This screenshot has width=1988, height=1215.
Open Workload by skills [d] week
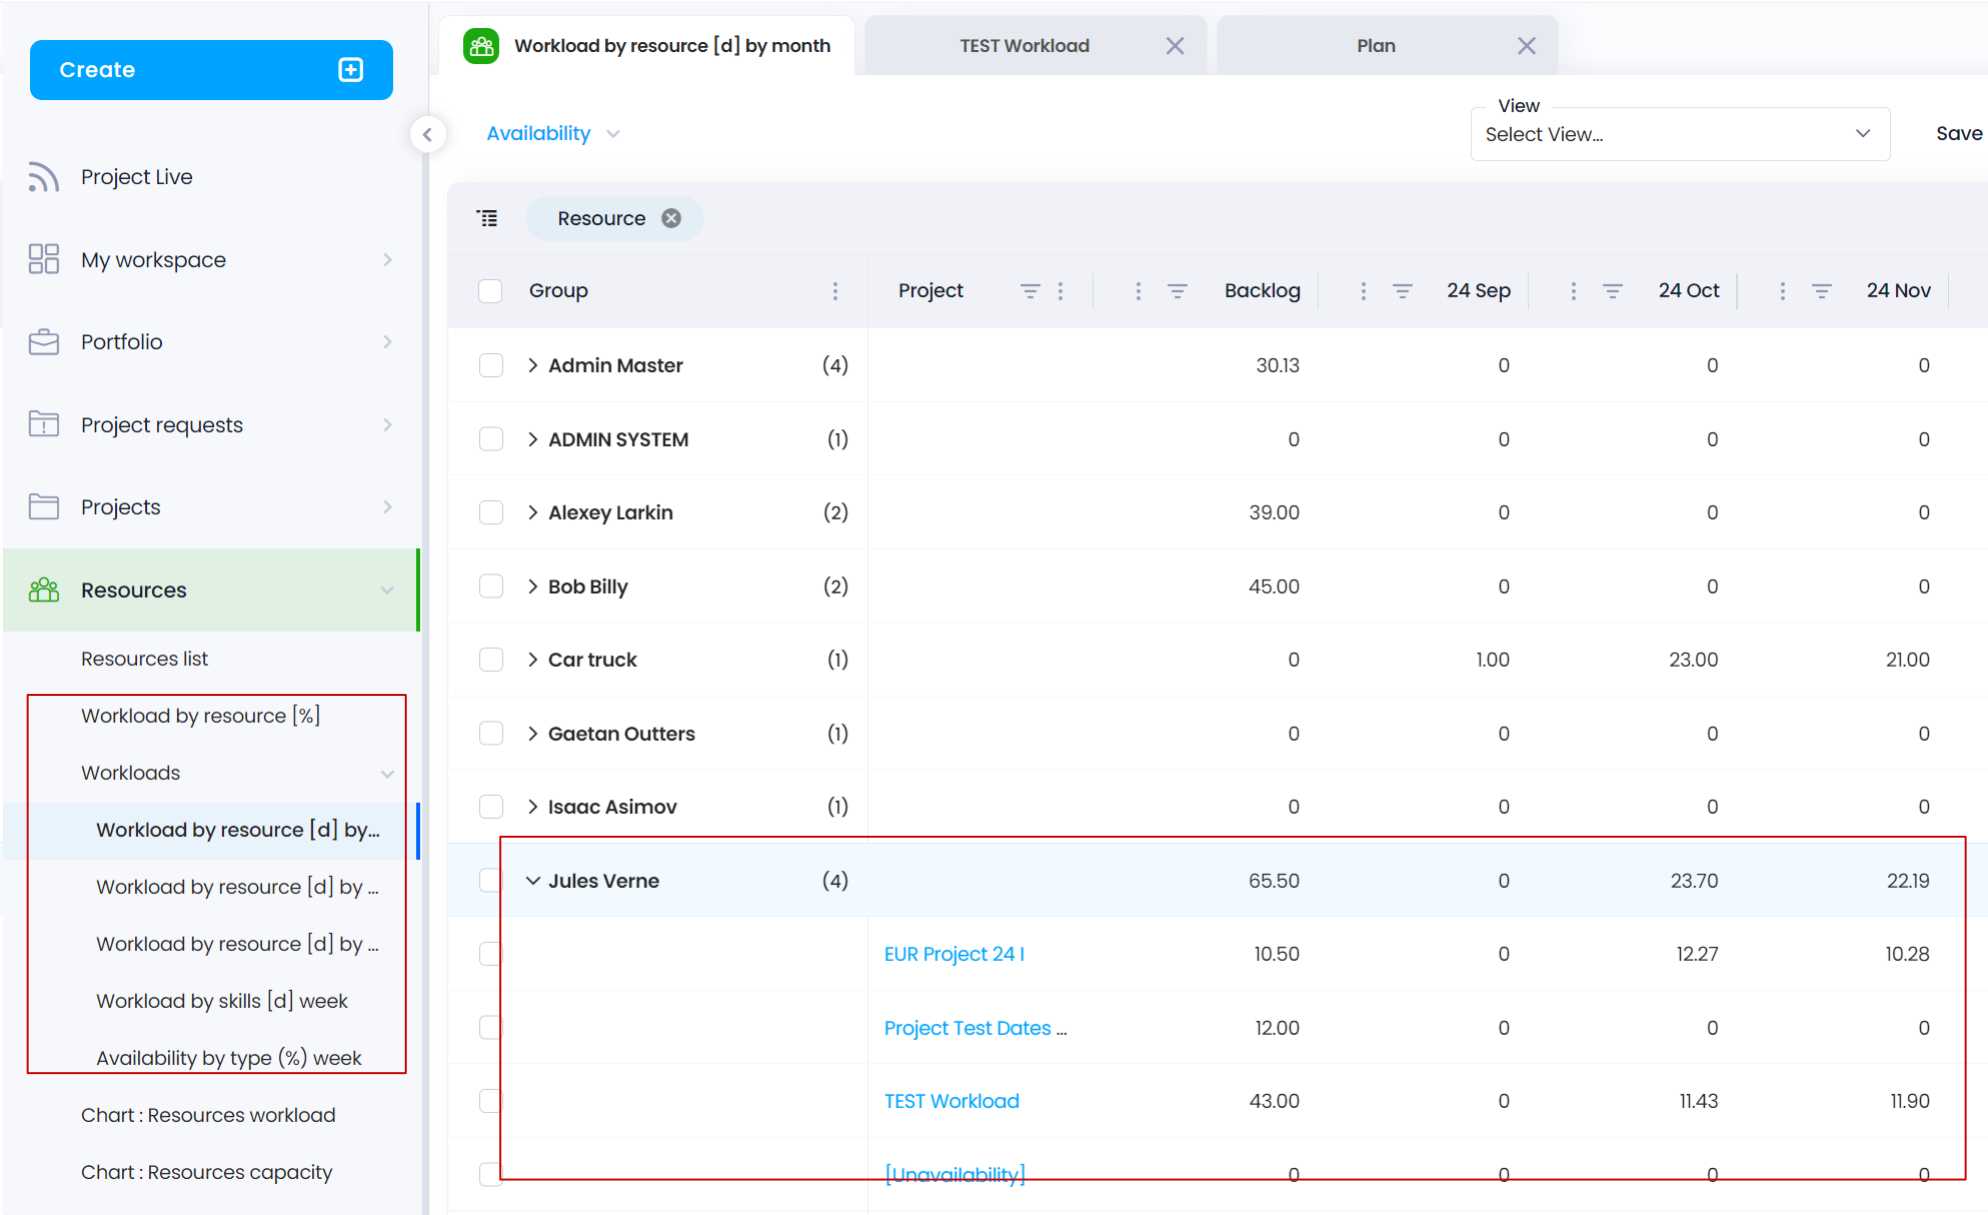point(222,1001)
